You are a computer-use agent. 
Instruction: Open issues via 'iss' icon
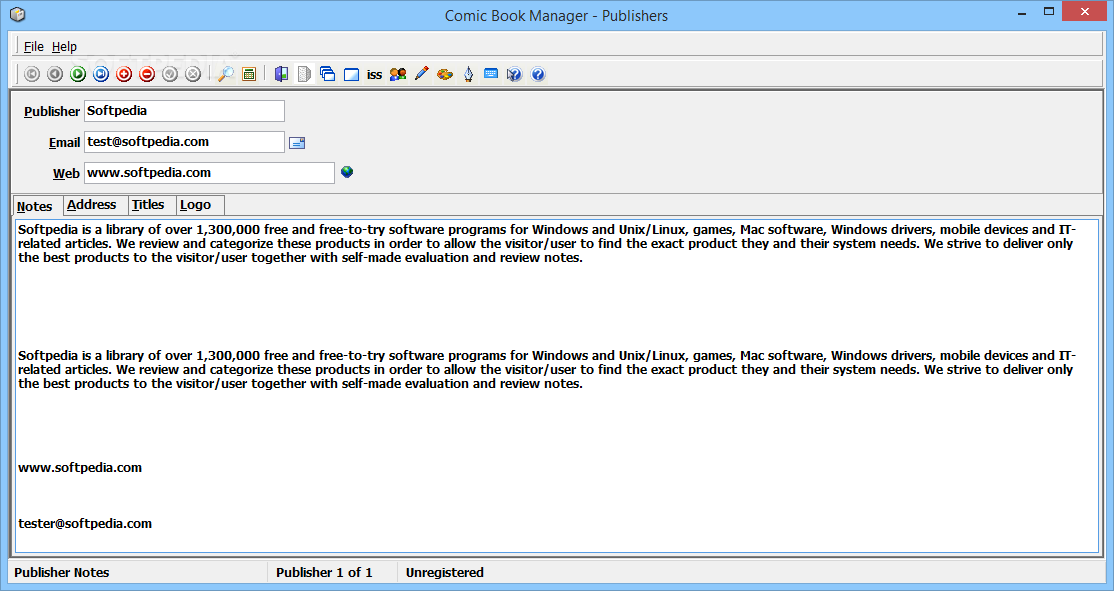374,75
